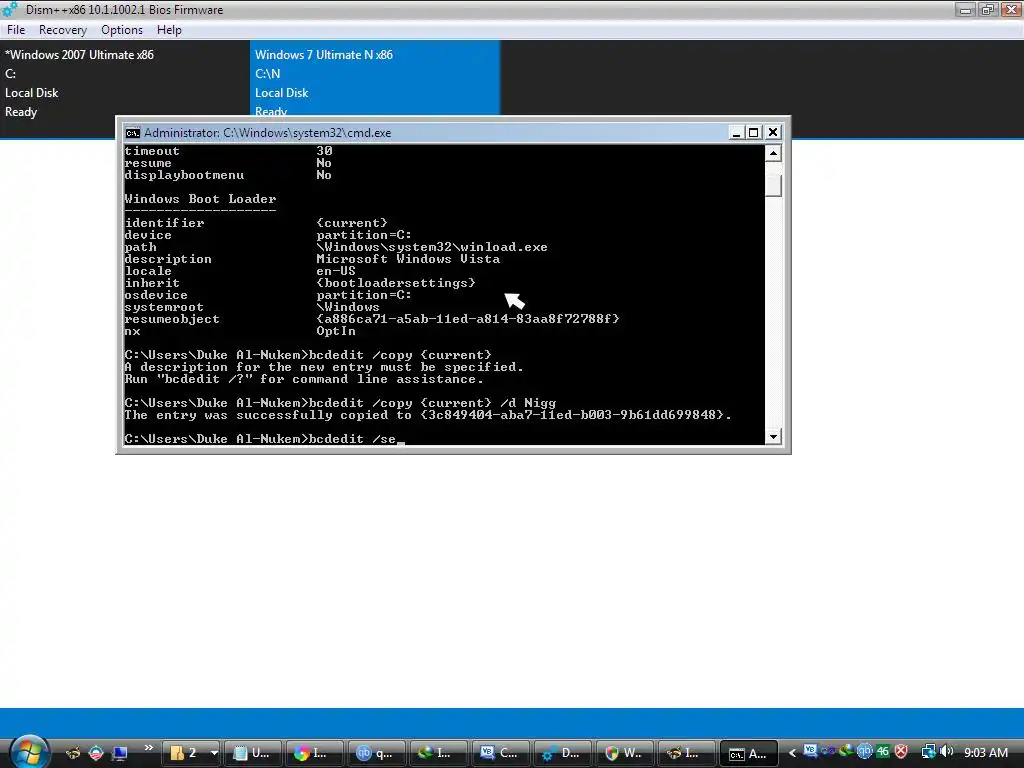Switch to the colorful swirl 'I...' taskbar button
Screen dimensions: 1024x768
[313, 753]
